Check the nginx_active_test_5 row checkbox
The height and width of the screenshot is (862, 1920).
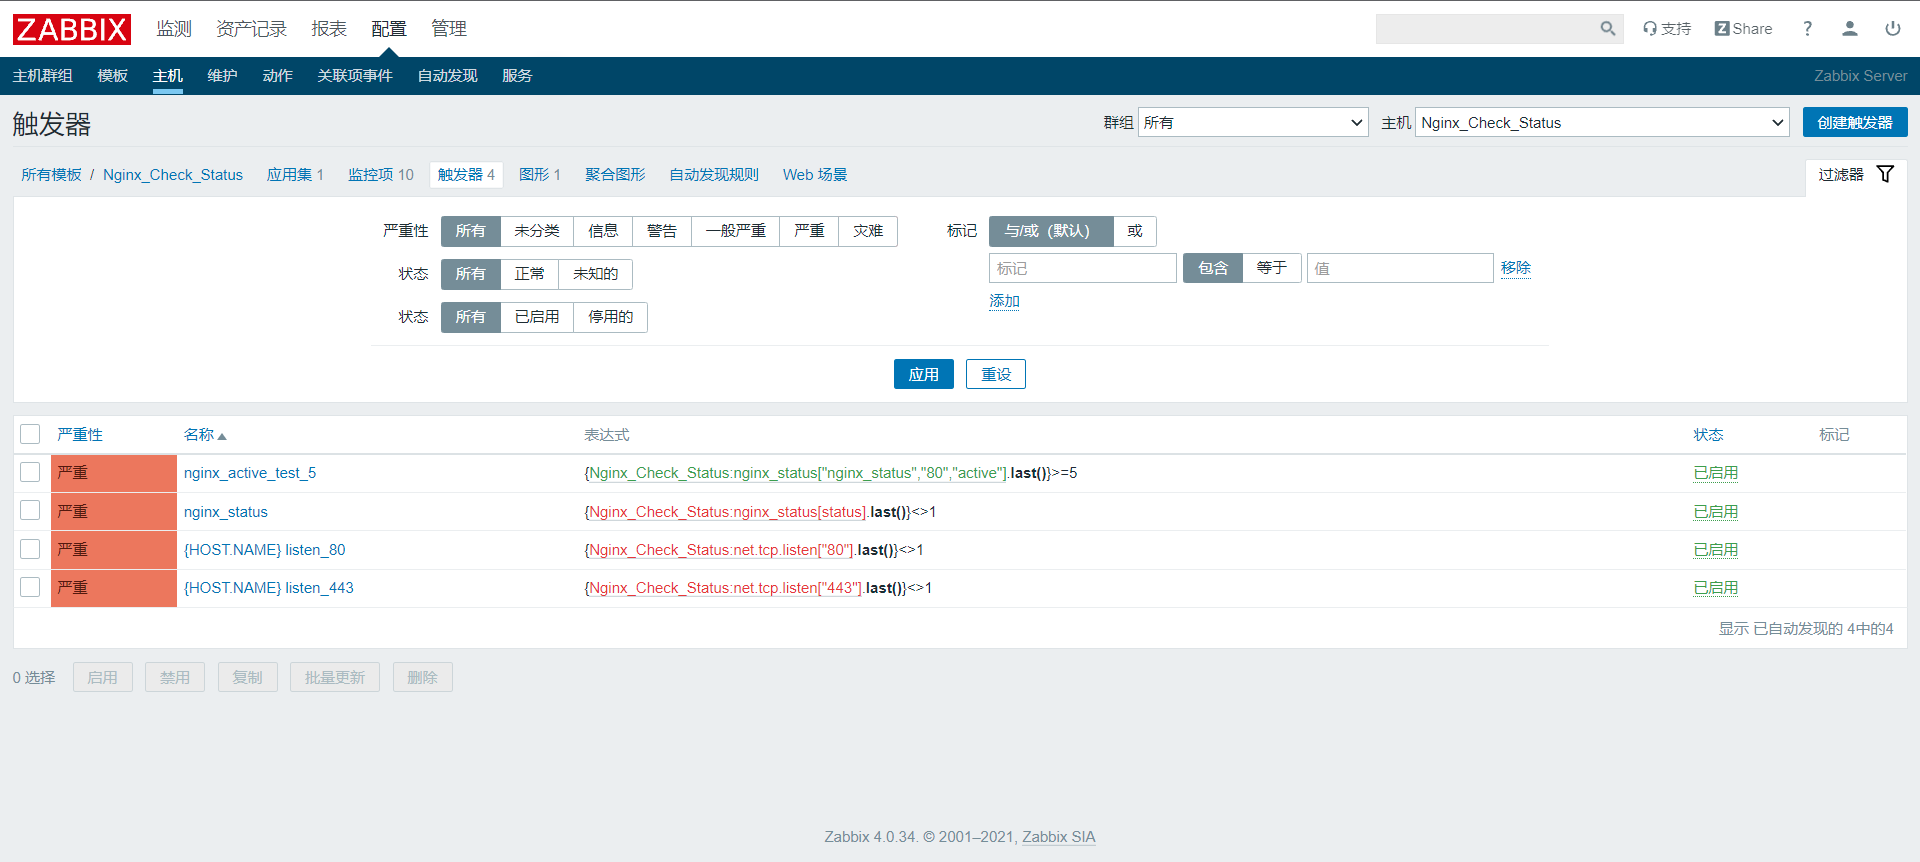click(x=30, y=473)
